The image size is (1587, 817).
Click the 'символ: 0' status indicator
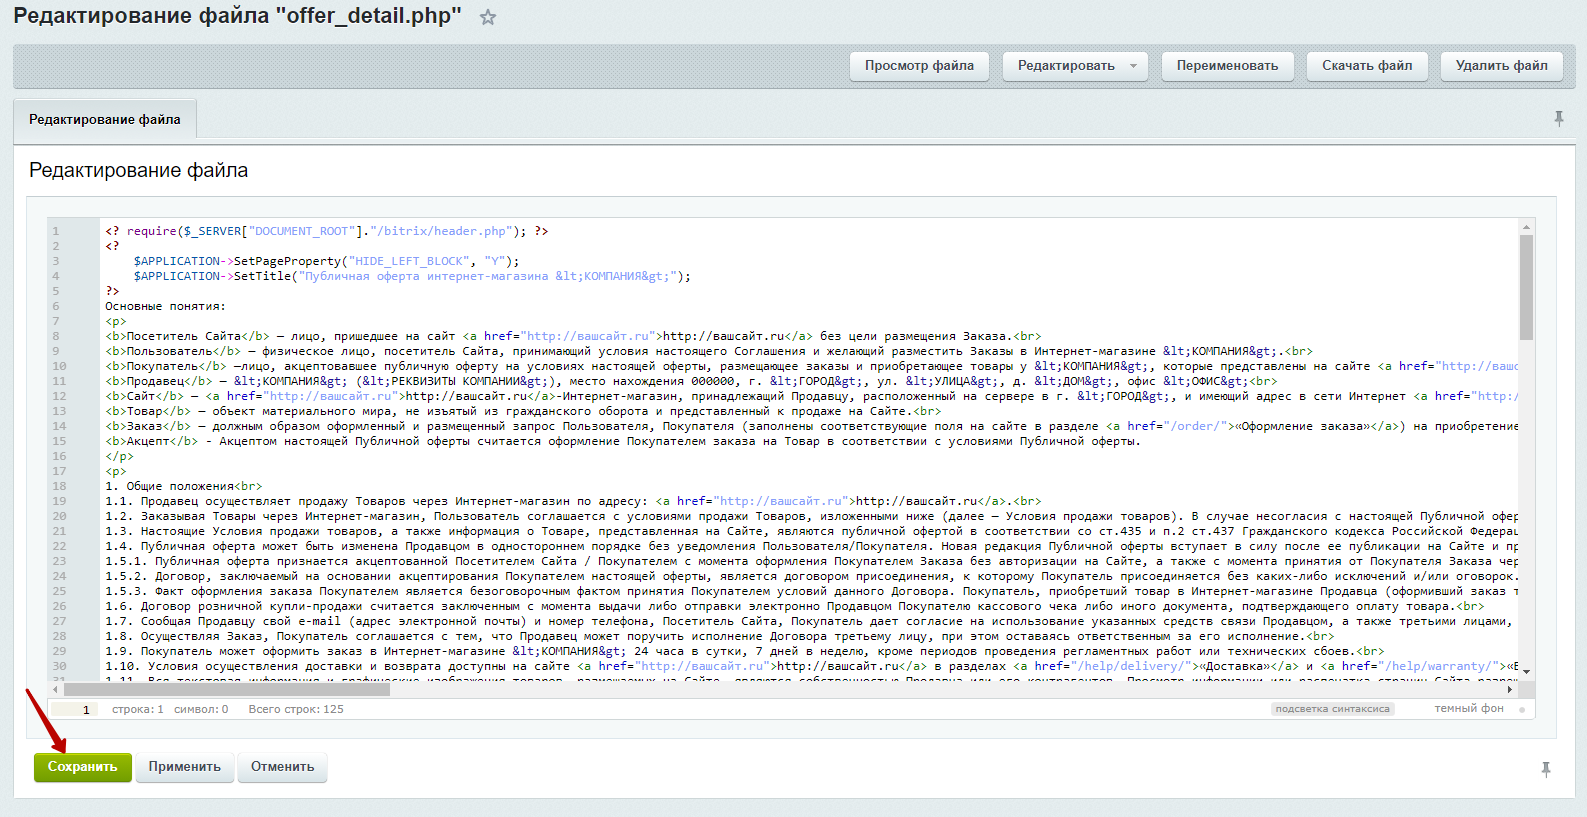(x=201, y=709)
